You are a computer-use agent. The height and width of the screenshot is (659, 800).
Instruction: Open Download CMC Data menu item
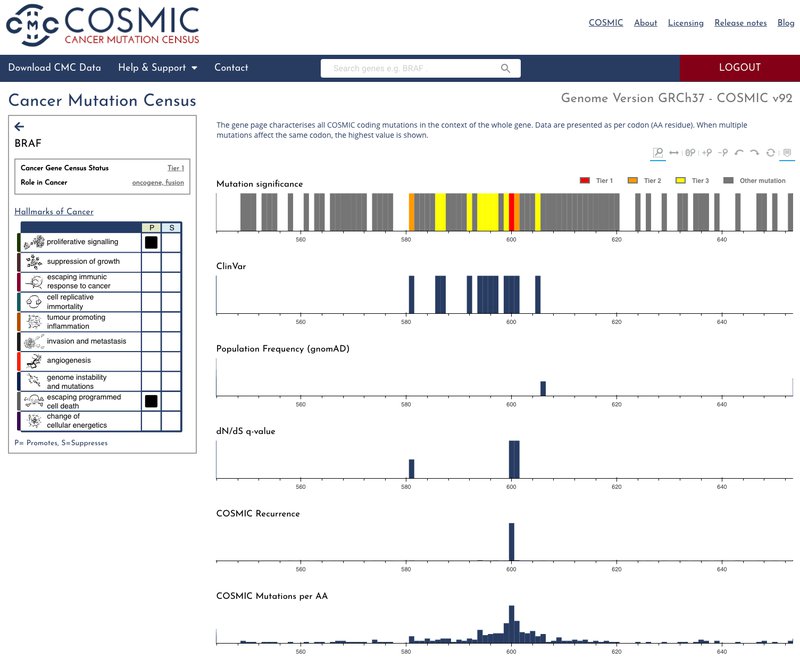tap(55, 68)
